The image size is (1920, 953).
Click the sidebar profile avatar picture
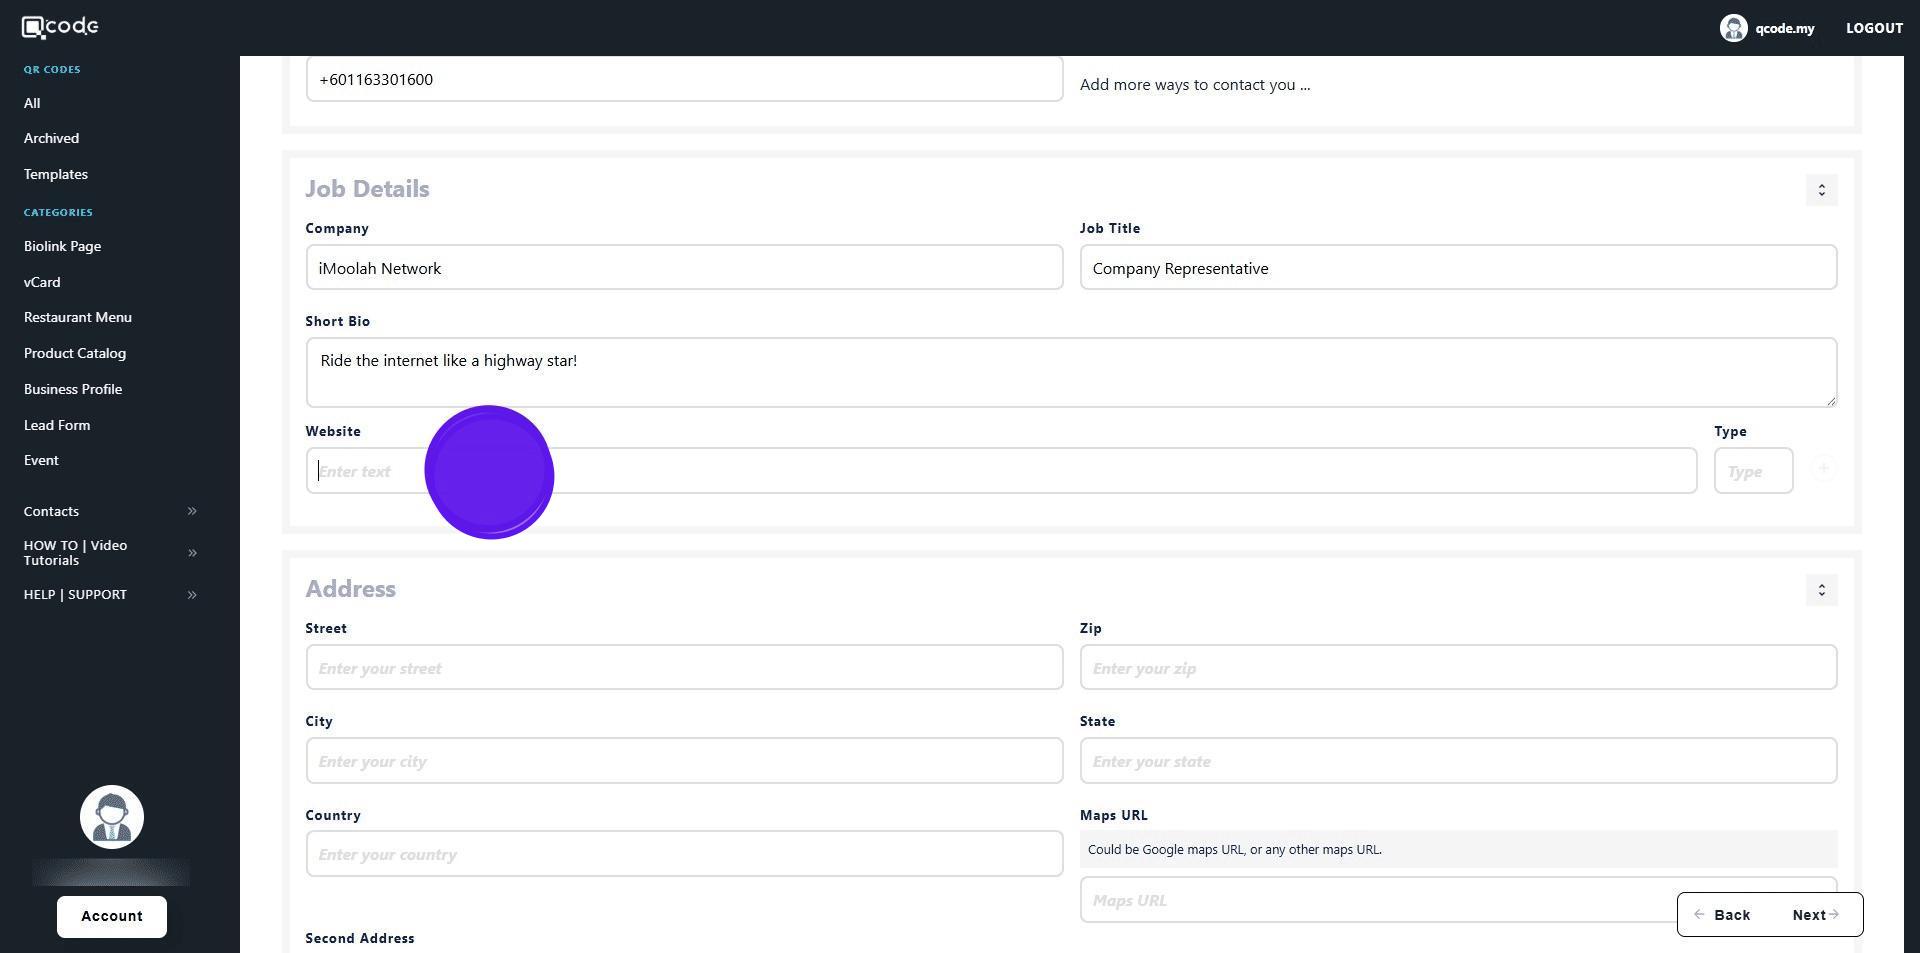pos(112,817)
